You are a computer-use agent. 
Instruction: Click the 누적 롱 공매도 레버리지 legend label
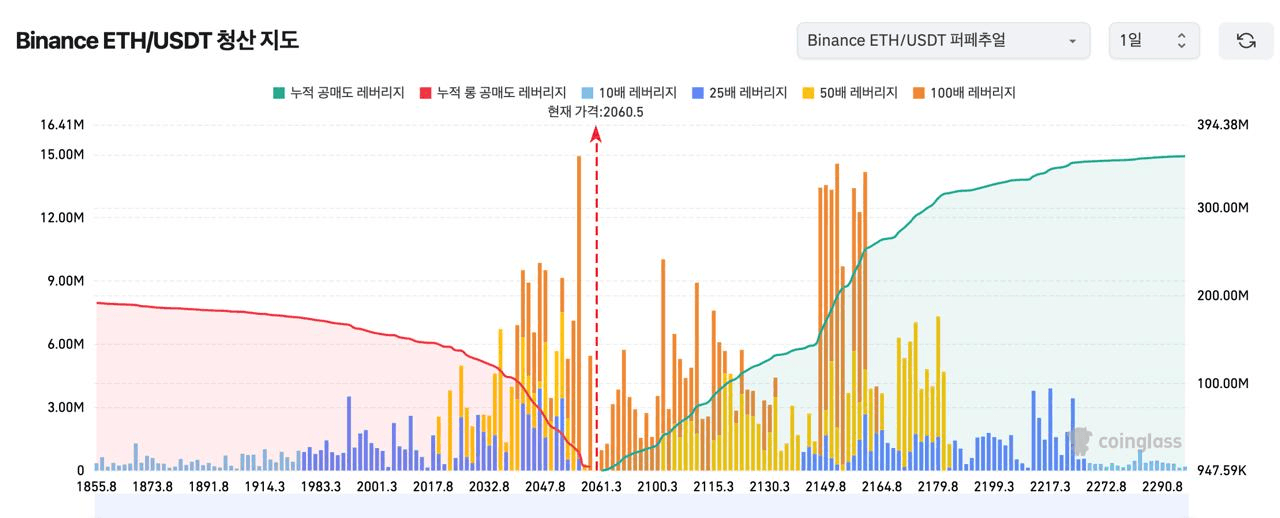[x=502, y=93]
